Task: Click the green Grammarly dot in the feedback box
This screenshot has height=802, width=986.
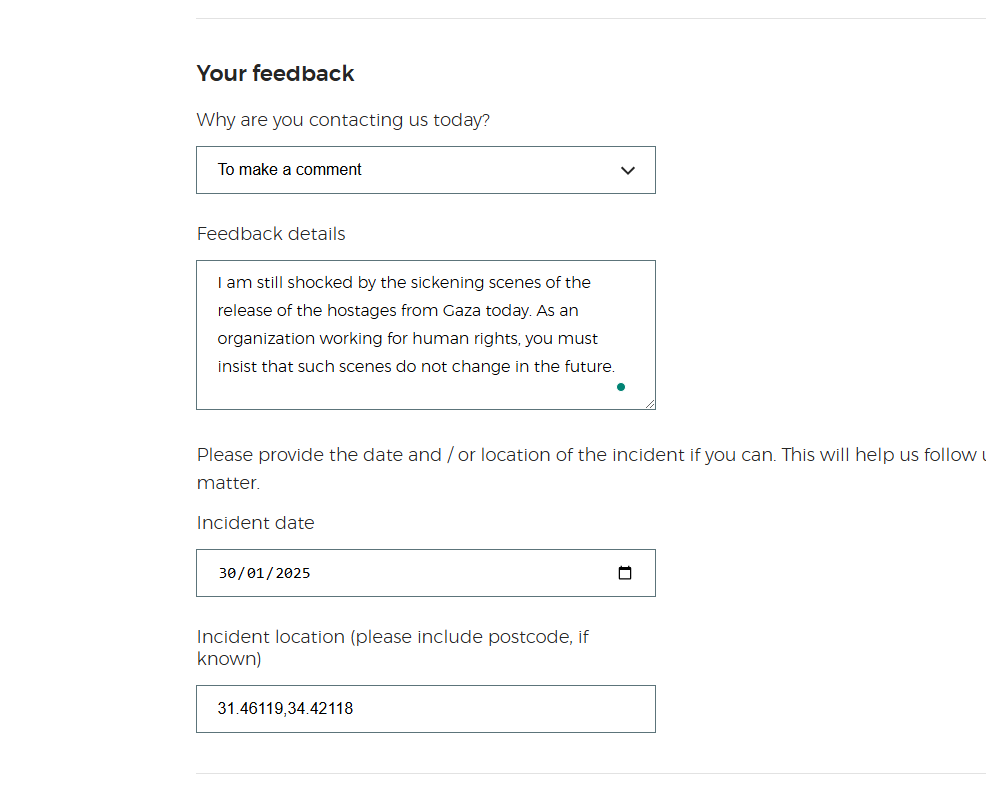Action: (x=621, y=387)
